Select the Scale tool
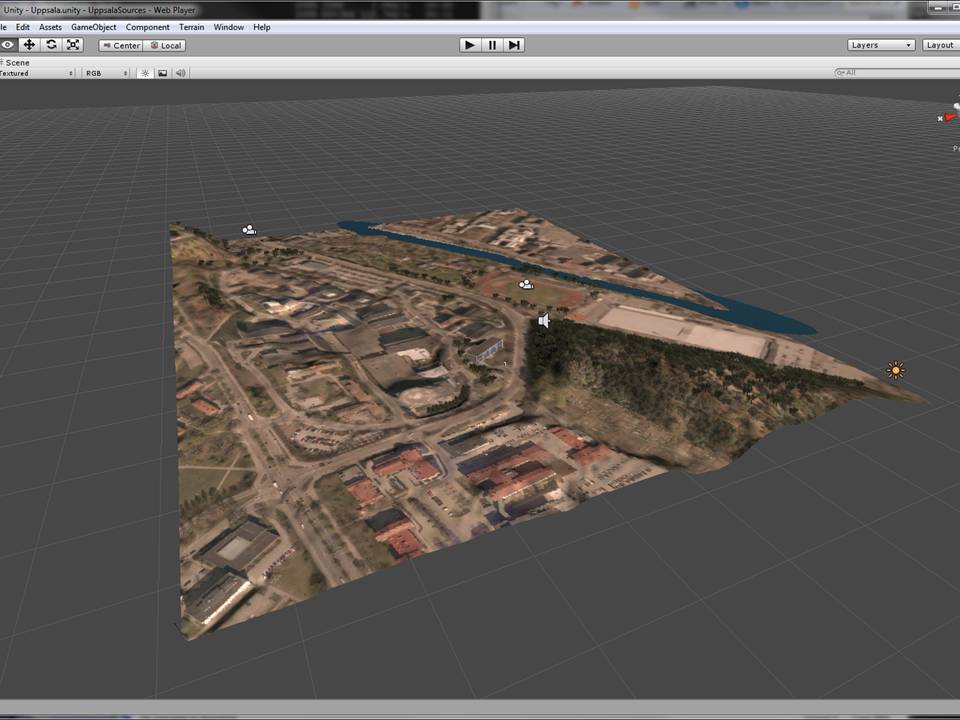 click(73, 45)
